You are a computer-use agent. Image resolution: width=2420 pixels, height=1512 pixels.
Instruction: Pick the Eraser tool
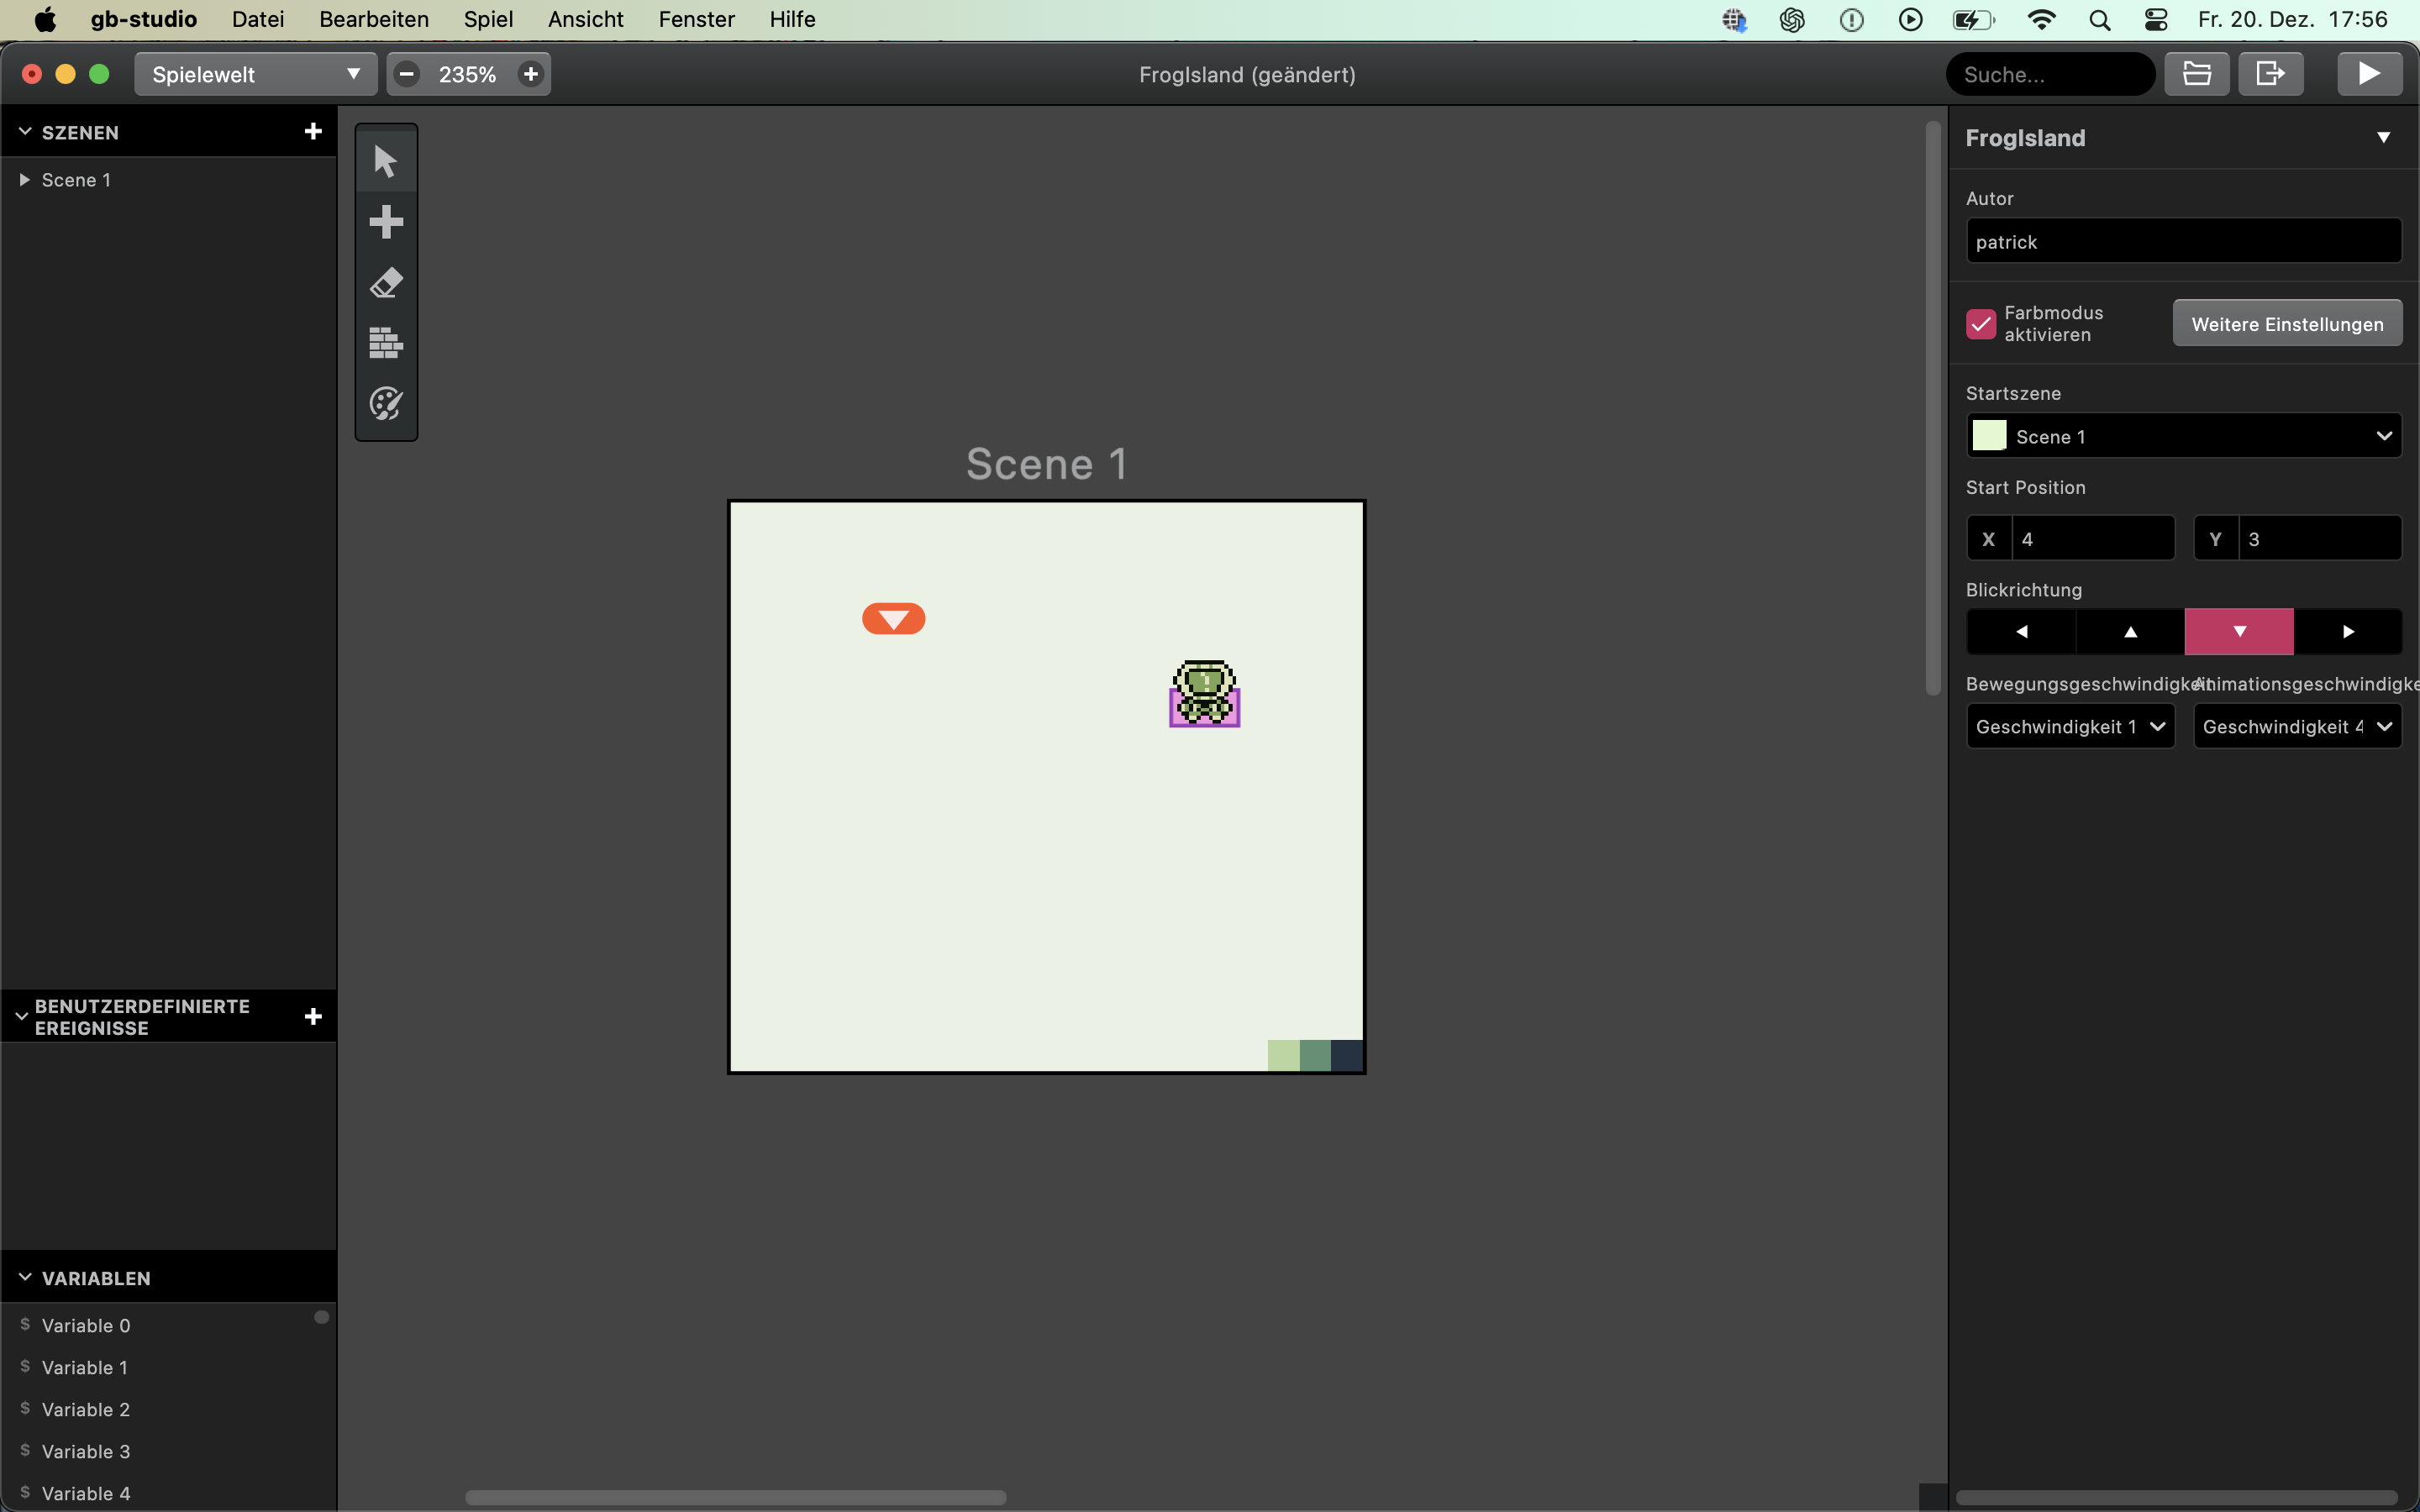pyautogui.click(x=386, y=283)
